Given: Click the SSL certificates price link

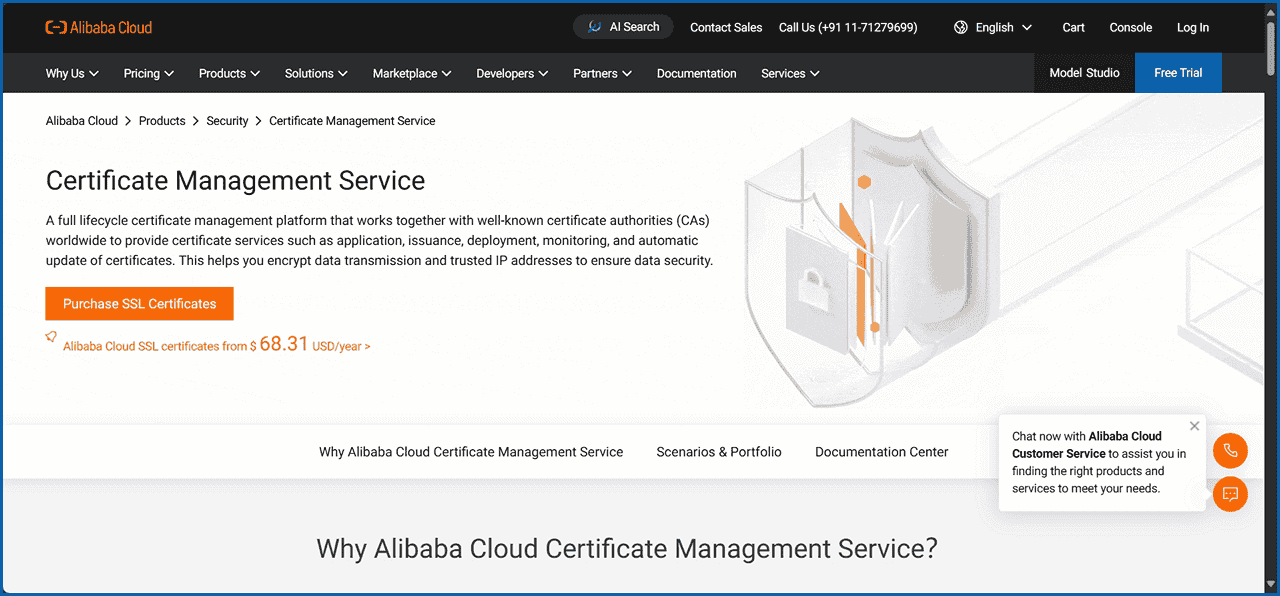Looking at the screenshot, I should pos(217,345).
